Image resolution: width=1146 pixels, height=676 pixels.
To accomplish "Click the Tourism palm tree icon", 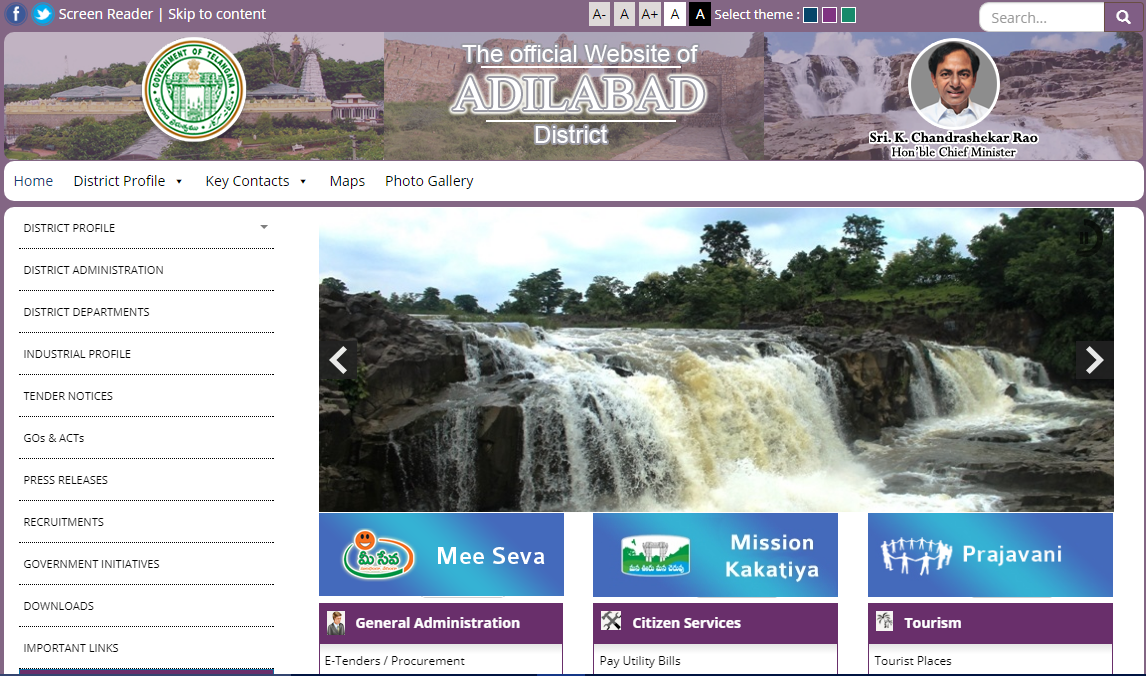I will point(884,622).
